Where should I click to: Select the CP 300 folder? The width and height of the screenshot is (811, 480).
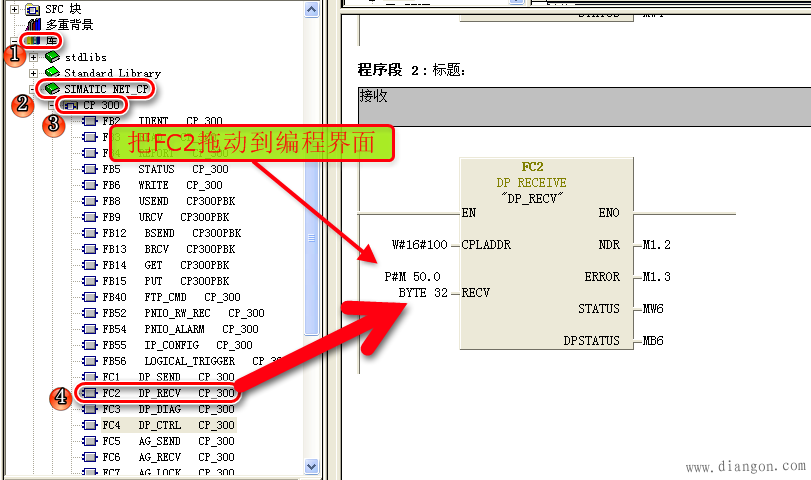[101, 105]
